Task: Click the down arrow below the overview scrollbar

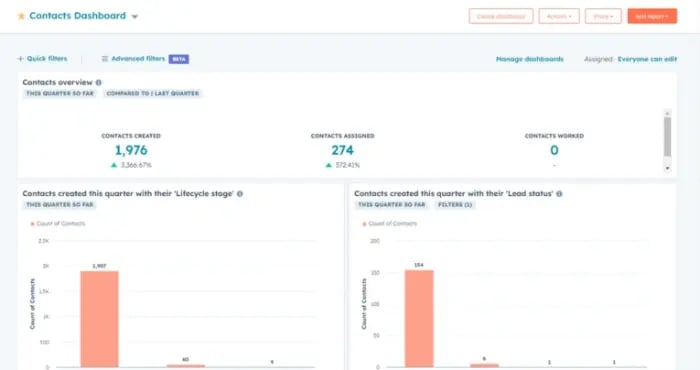Action: coord(667,168)
